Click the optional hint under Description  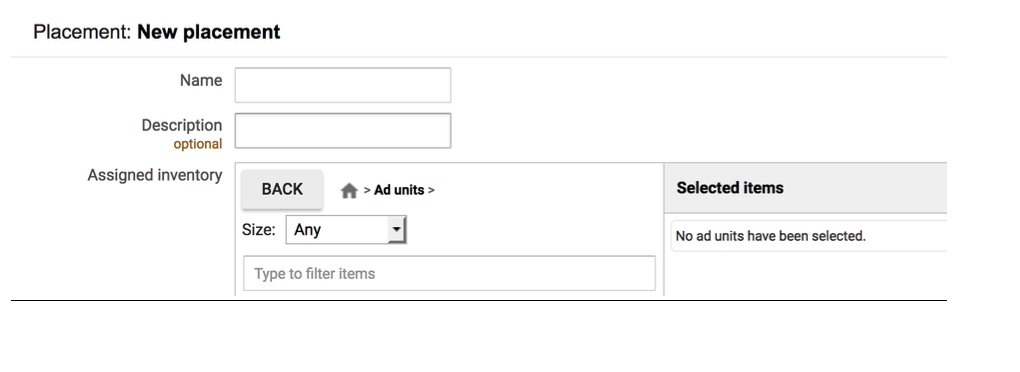coord(198,144)
